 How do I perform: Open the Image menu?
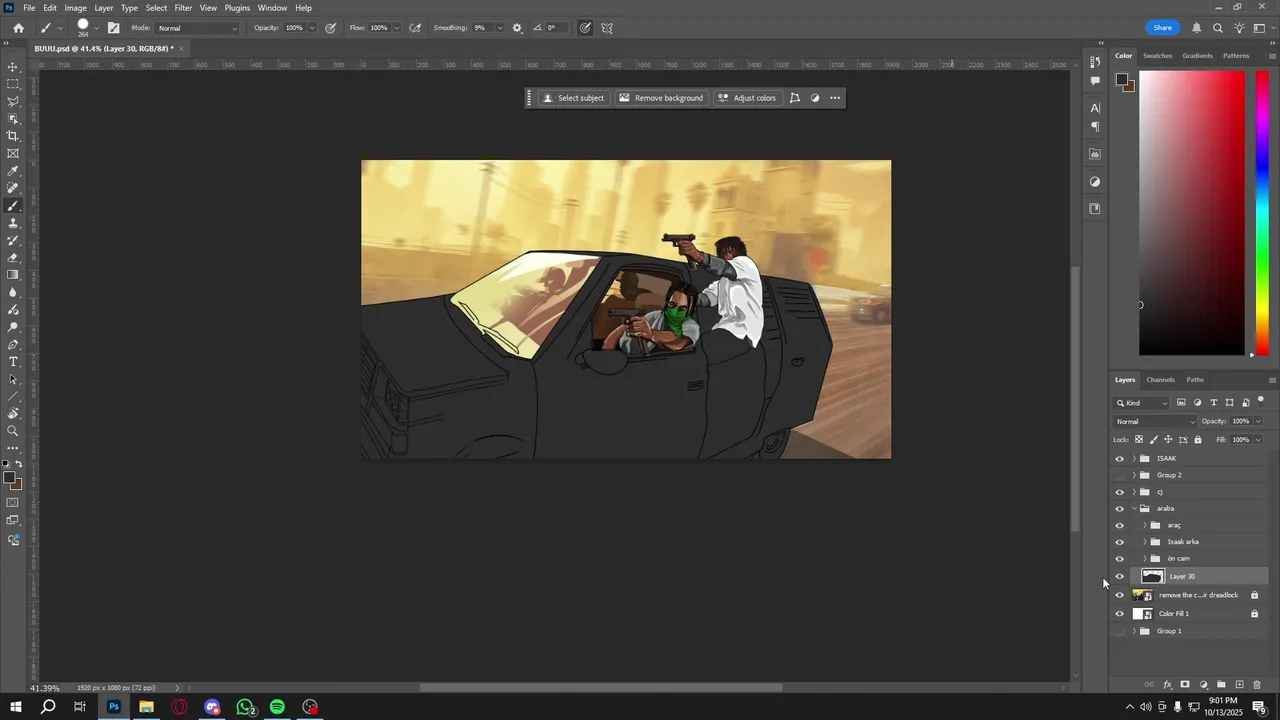click(76, 8)
